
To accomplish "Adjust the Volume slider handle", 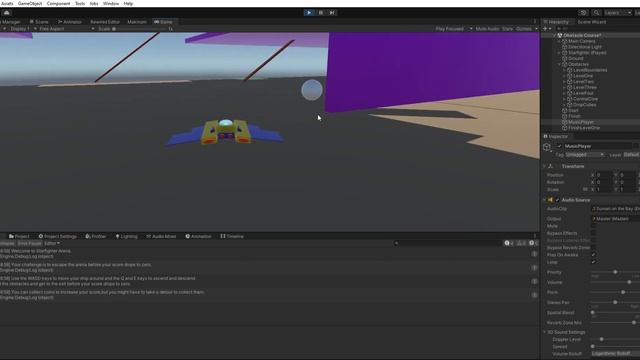I will (629, 282).
